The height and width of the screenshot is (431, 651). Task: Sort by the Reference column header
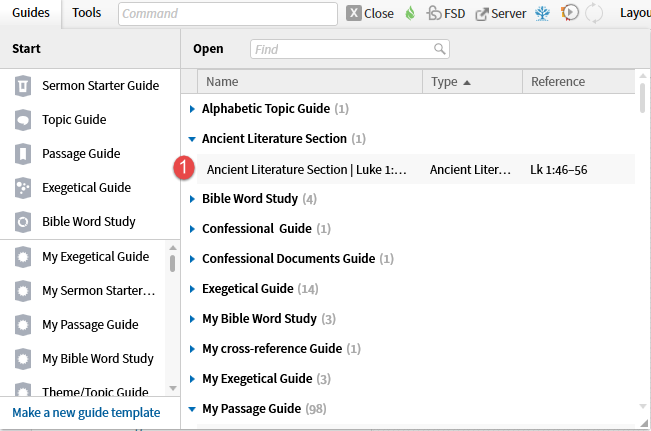pos(579,82)
